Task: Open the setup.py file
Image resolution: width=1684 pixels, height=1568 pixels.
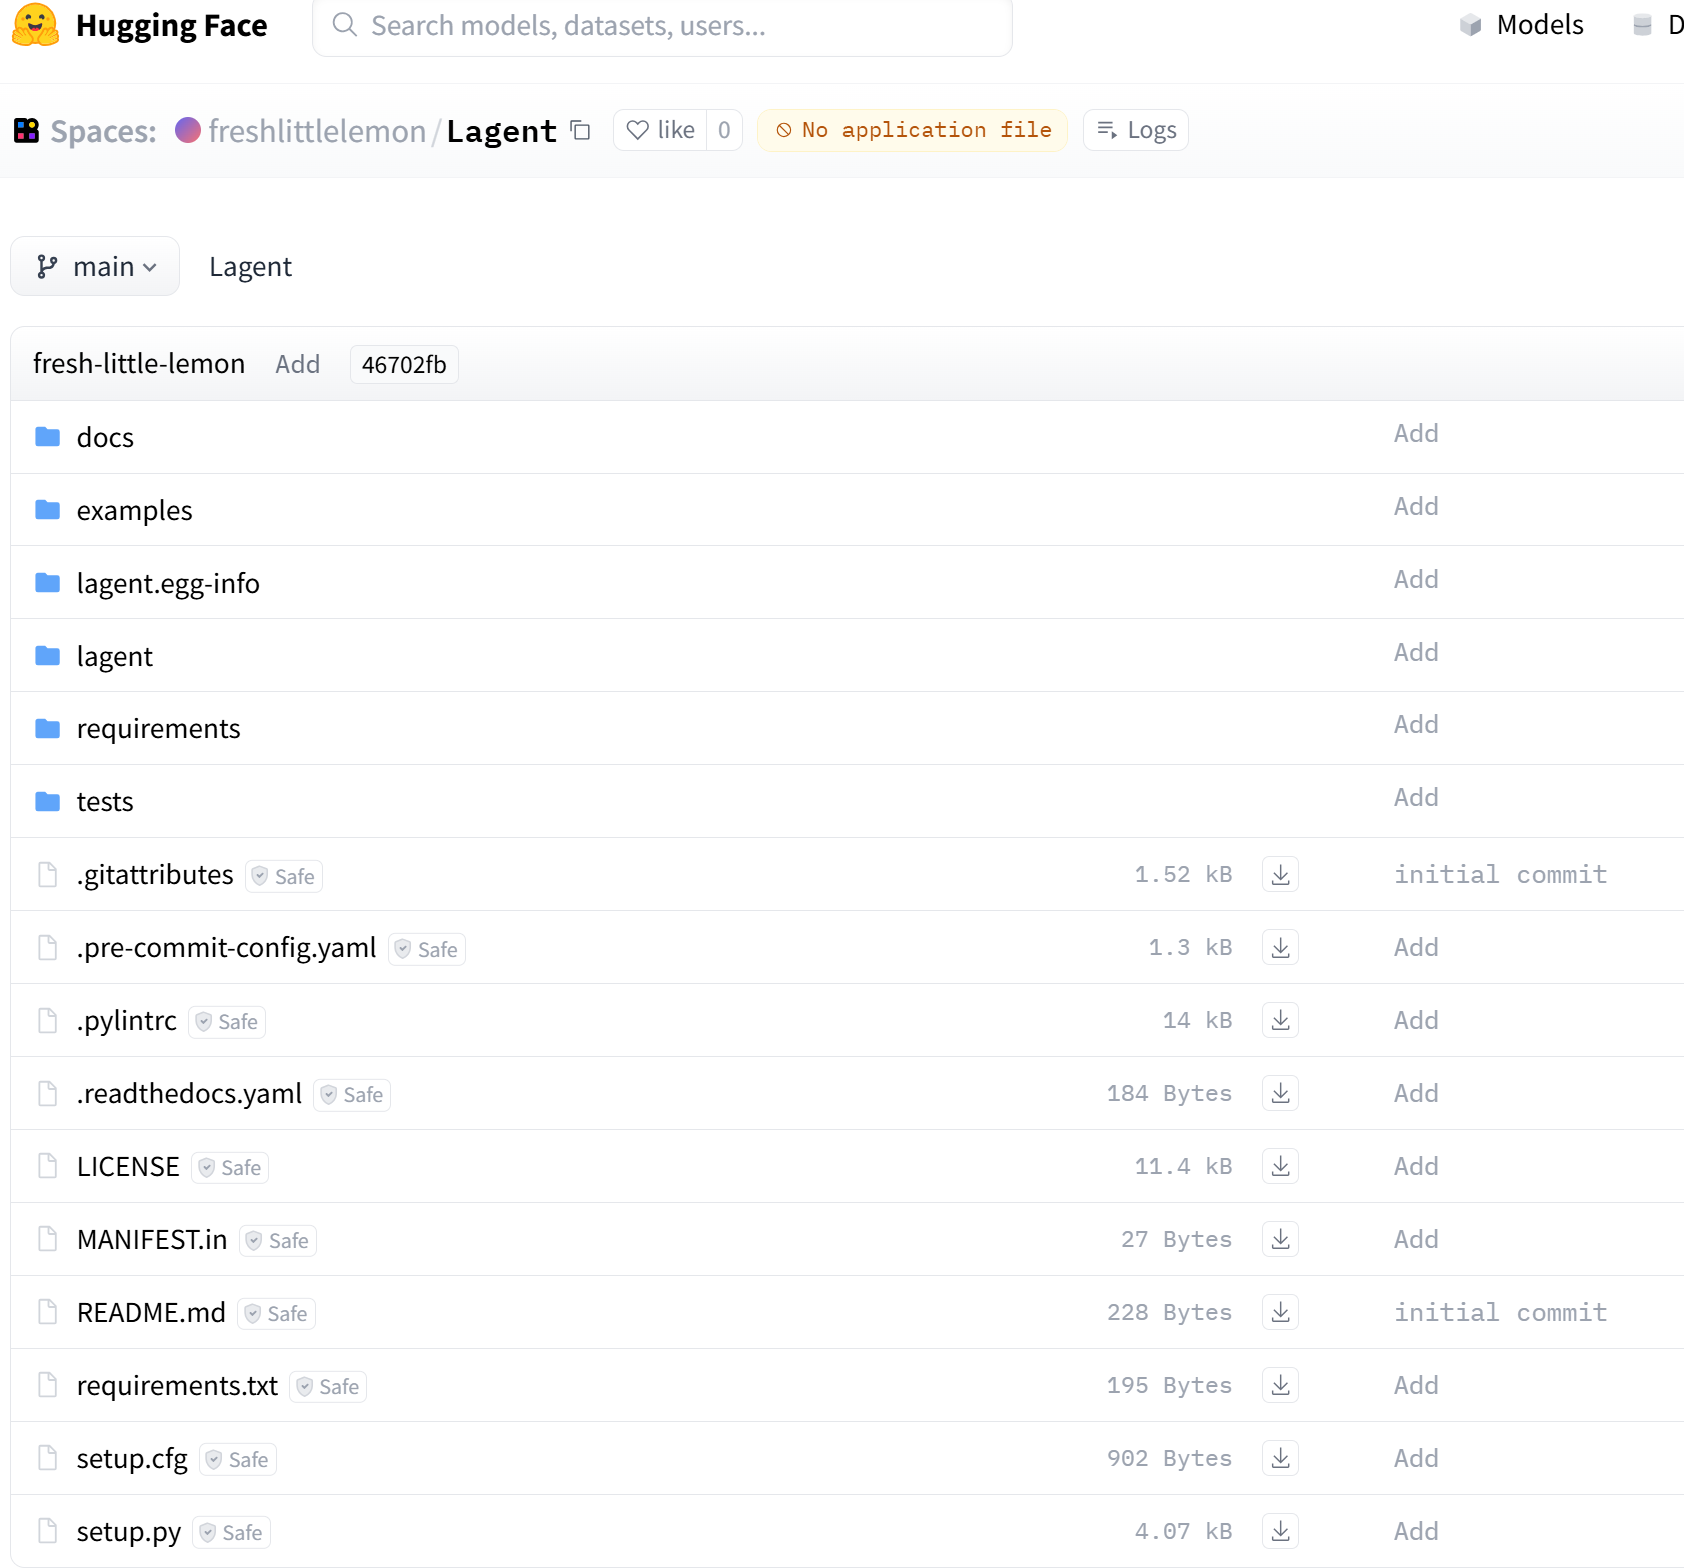Action: [129, 1532]
